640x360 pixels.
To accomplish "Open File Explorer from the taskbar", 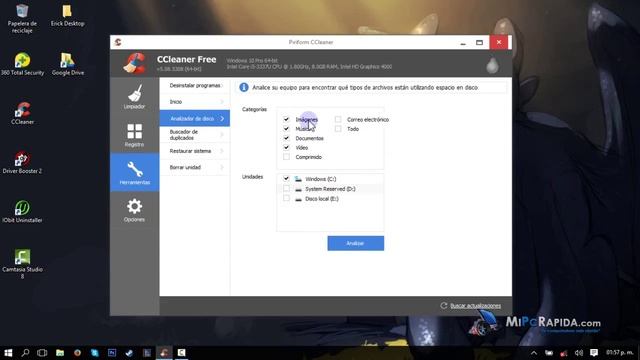I will tap(60, 353).
